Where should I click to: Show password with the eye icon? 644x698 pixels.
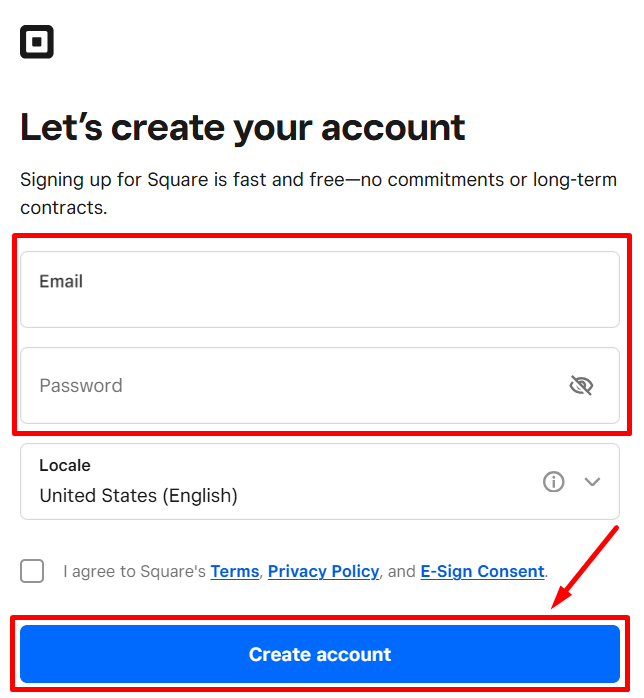tap(581, 386)
